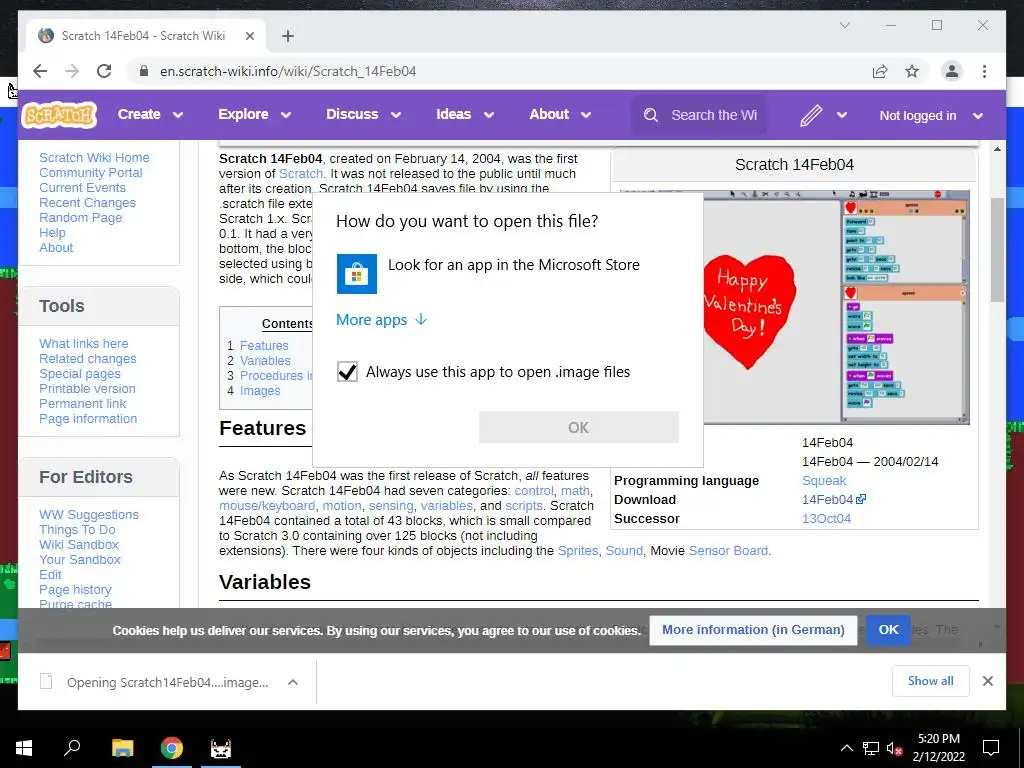The height and width of the screenshot is (768, 1024).
Task: Open the Chrome three-dot menu
Action: click(984, 71)
